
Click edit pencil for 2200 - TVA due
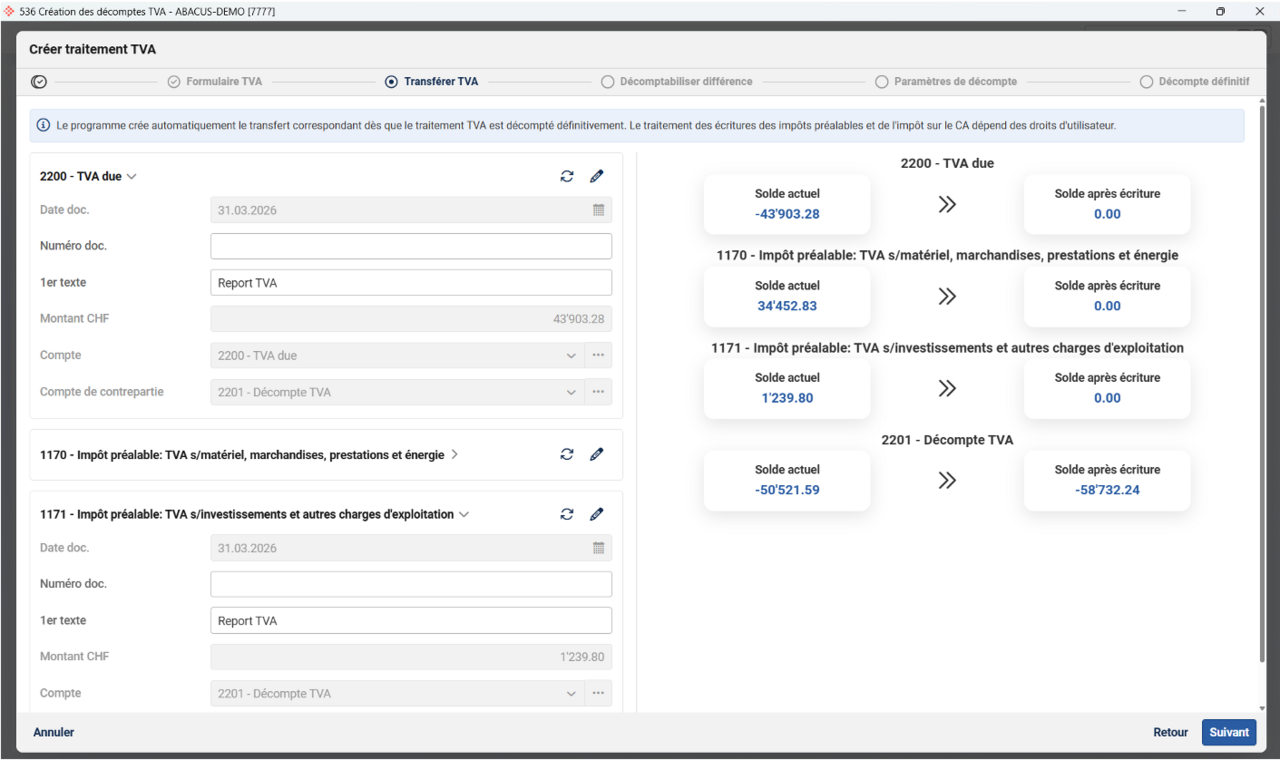tap(597, 176)
